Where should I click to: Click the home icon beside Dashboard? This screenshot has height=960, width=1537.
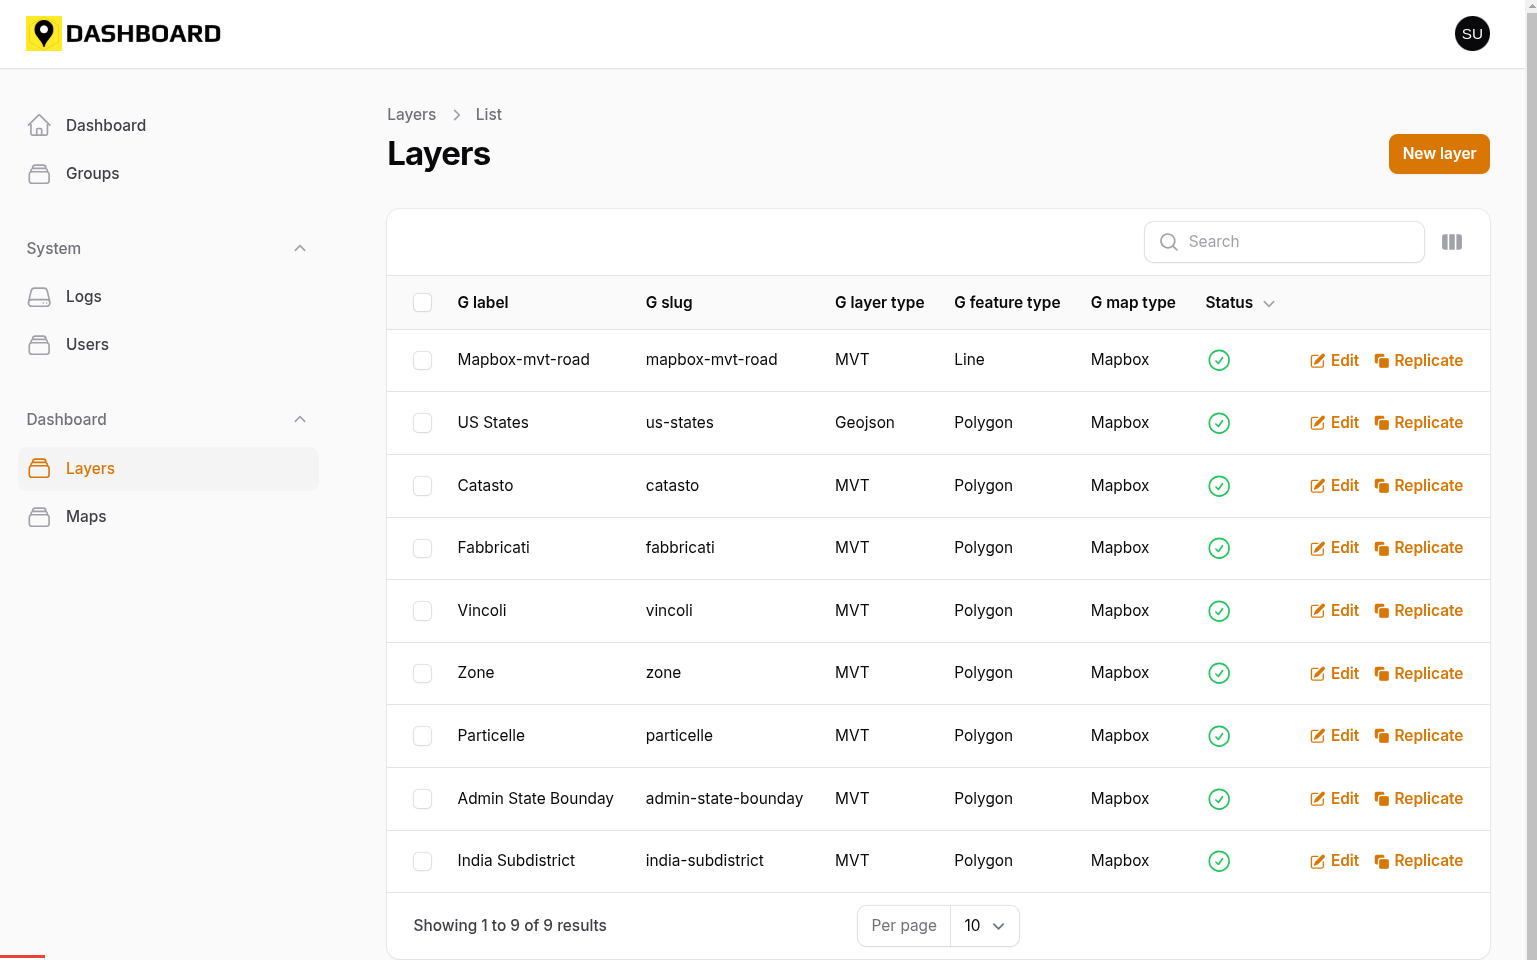click(39, 125)
